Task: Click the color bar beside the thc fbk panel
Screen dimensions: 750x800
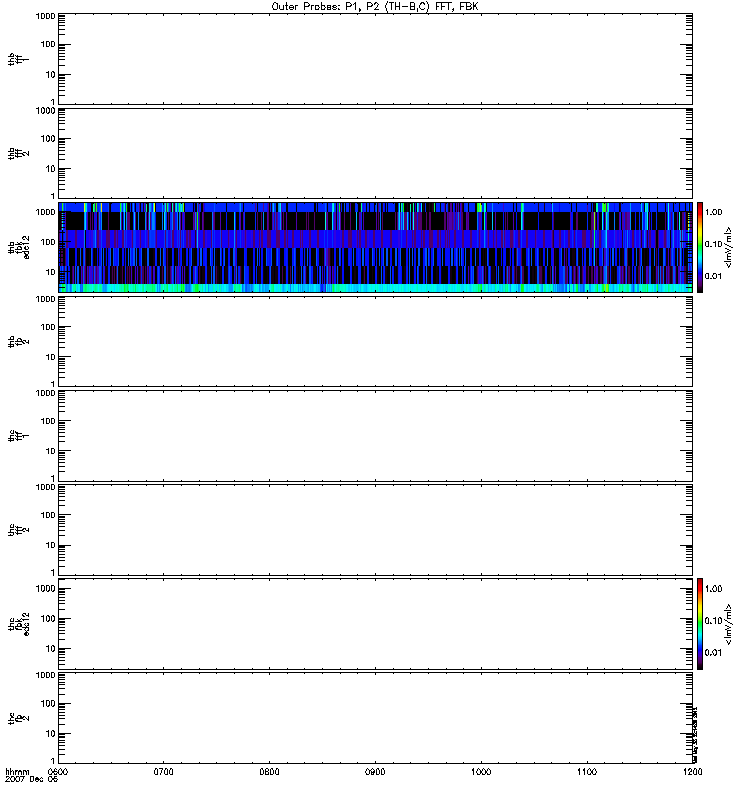Action: 700,624
